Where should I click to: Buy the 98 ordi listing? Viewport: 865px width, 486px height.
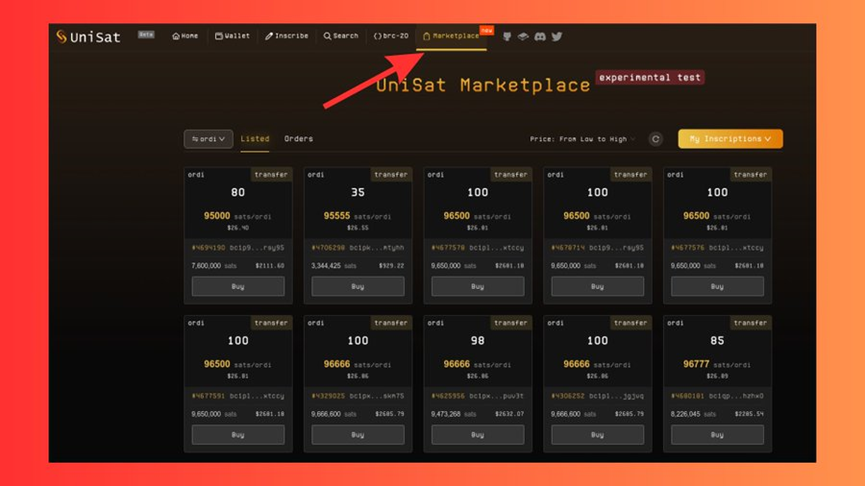tap(477, 435)
